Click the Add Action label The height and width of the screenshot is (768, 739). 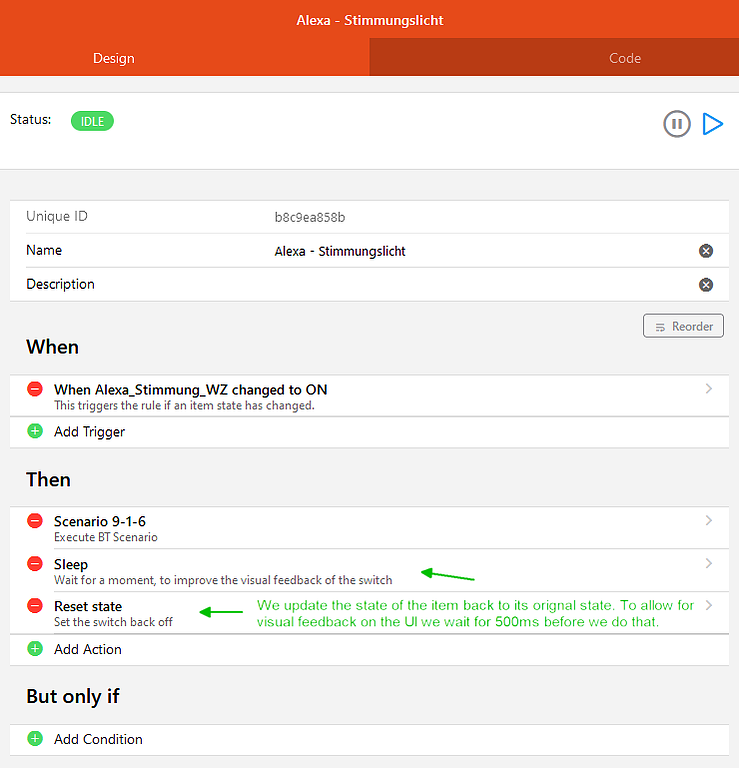tap(88, 649)
